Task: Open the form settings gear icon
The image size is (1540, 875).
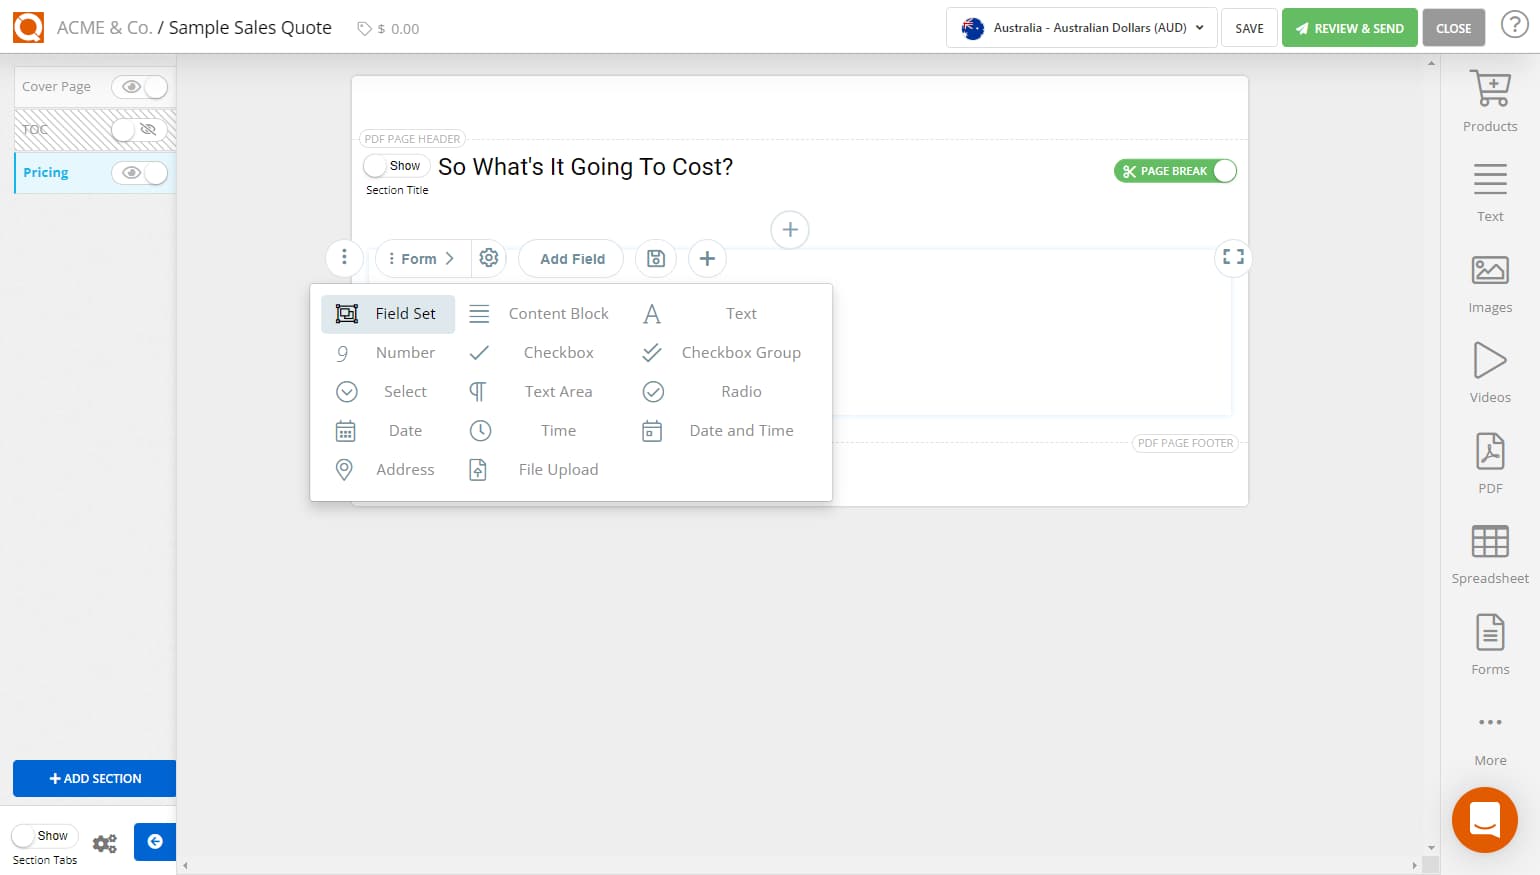Action: [x=489, y=258]
